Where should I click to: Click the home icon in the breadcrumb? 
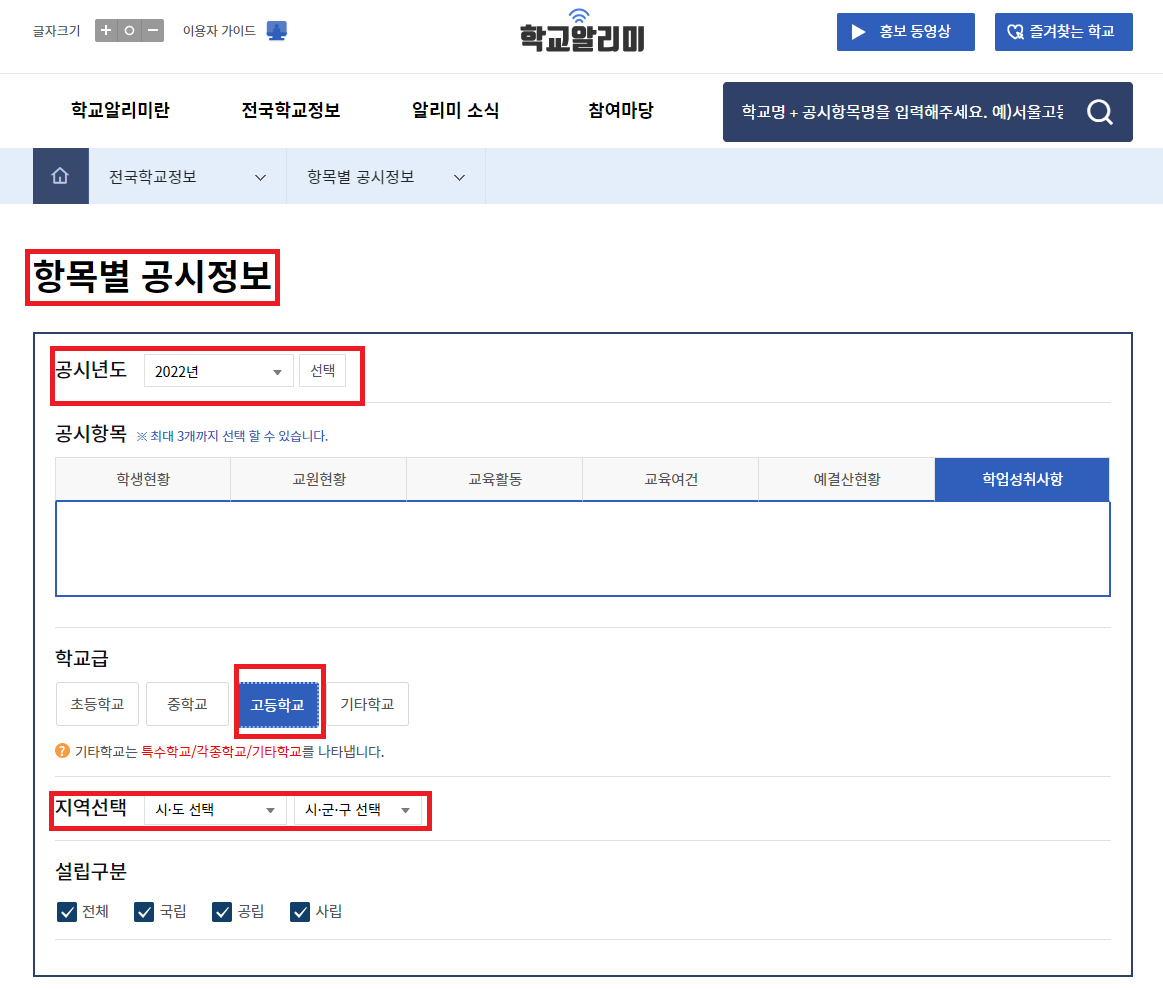point(61,176)
